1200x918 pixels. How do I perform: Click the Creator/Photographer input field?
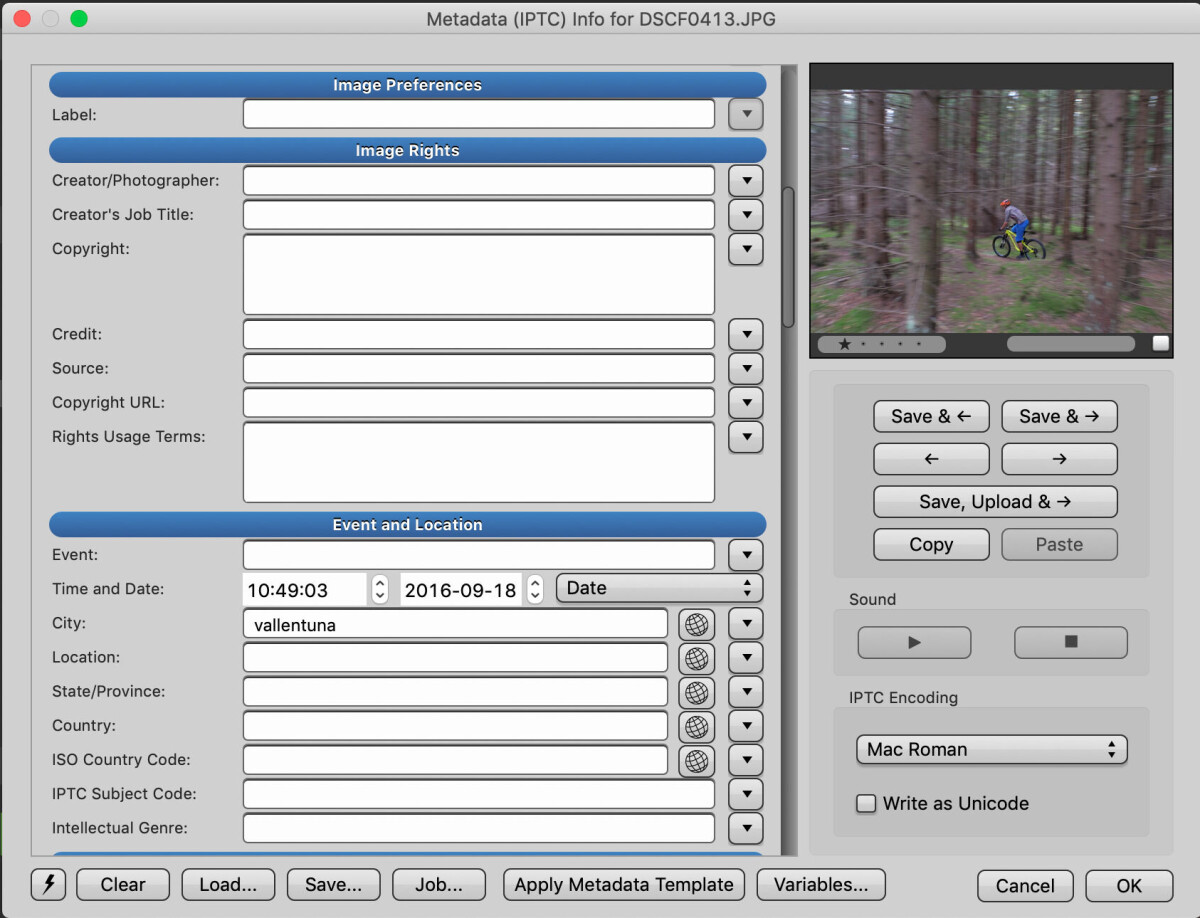pyautogui.click(x=479, y=181)
